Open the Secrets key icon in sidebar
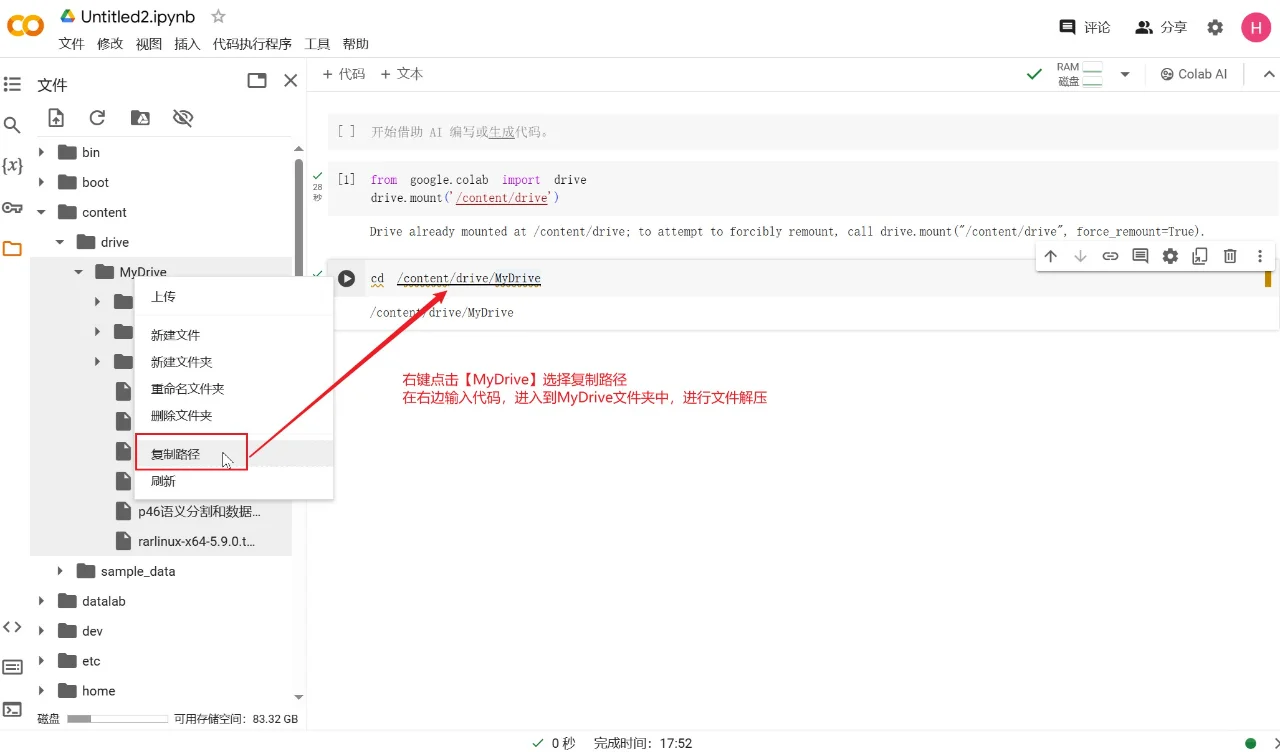Viewport: 1280px width, 752px height. coord(12,208)
